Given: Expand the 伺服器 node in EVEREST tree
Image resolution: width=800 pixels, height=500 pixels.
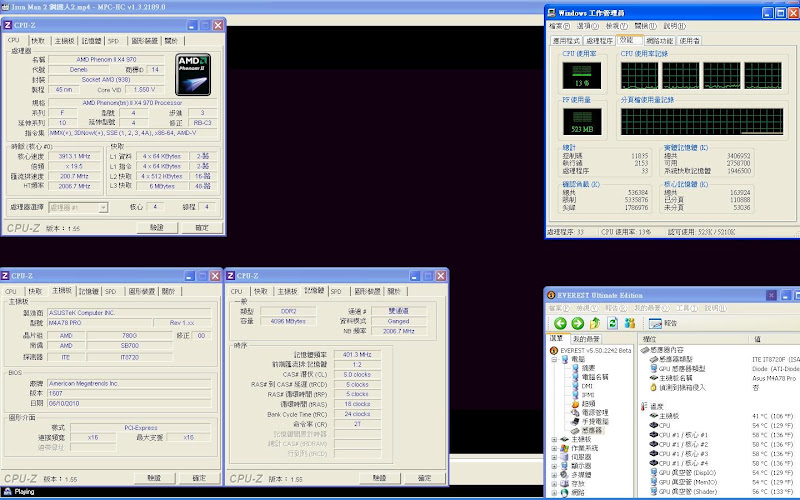Looking at the screenshot, I should (554, 457).
